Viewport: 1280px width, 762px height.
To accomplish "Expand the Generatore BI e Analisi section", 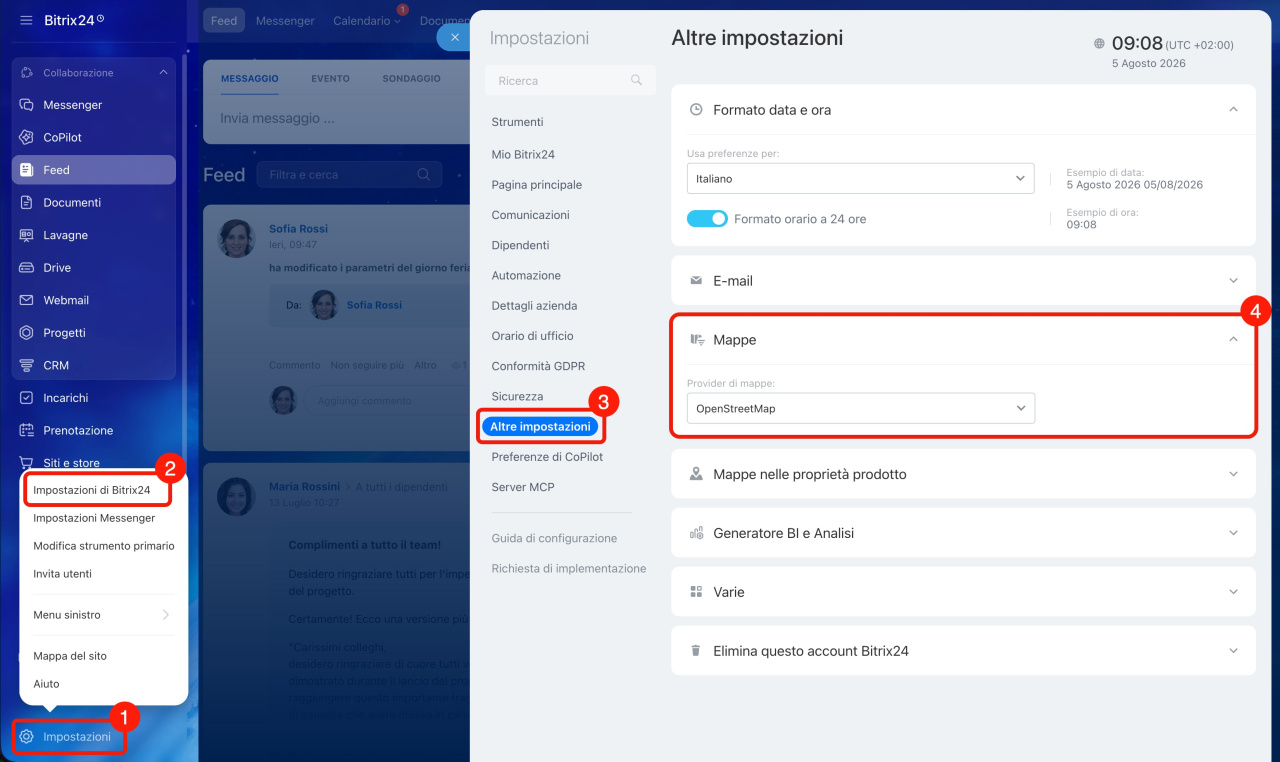I will [1233, 533].
